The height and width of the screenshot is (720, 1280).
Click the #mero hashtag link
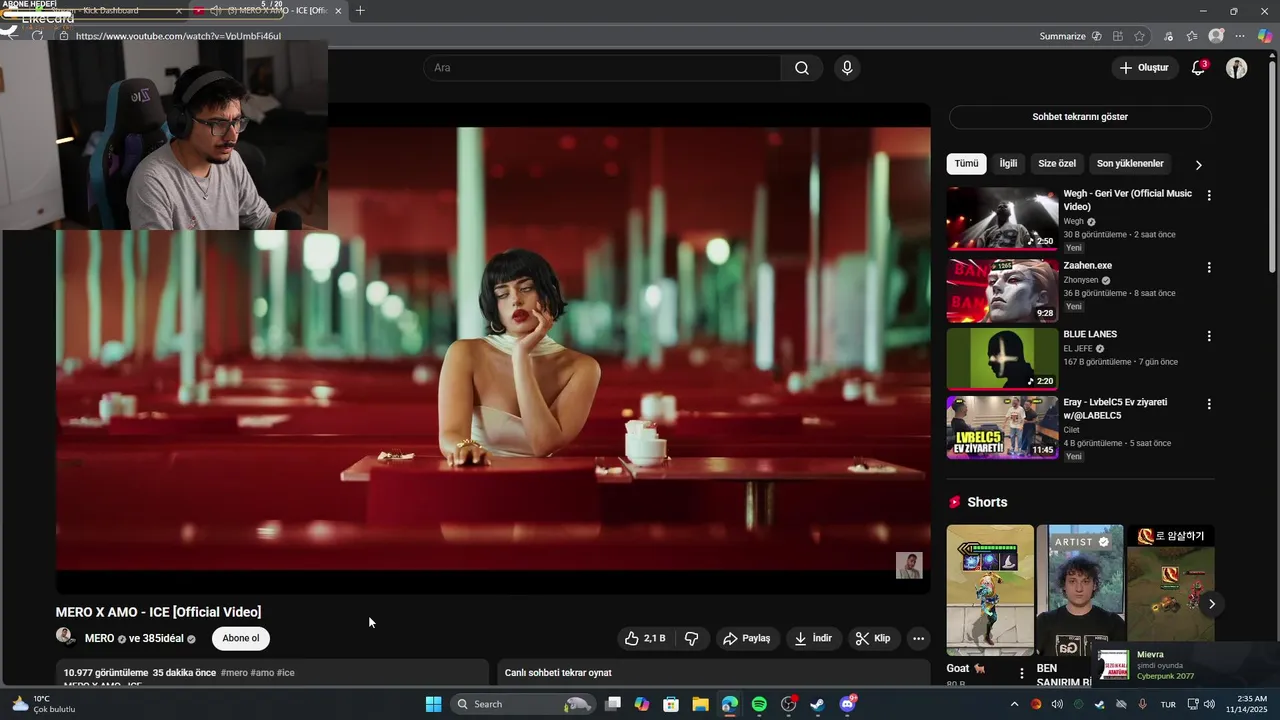(x=234, y=673)
